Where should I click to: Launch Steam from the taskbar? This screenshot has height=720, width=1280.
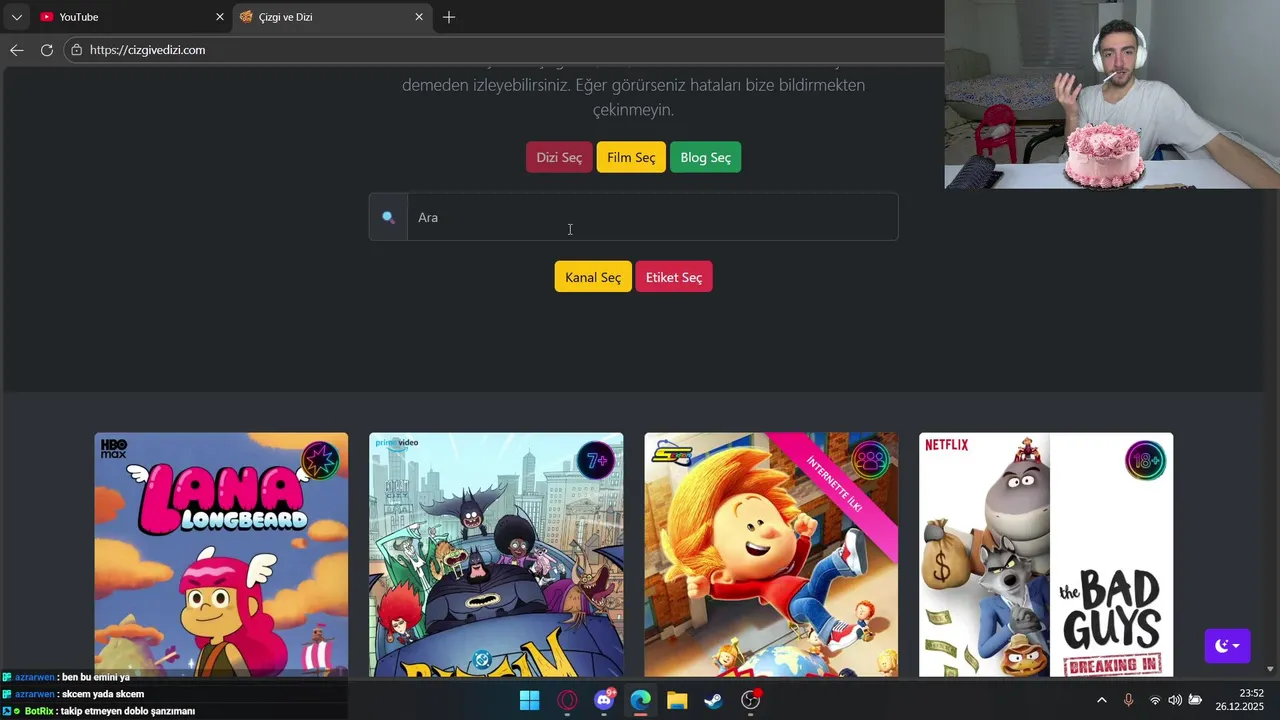pyautogui.click(x=714, y=700)
